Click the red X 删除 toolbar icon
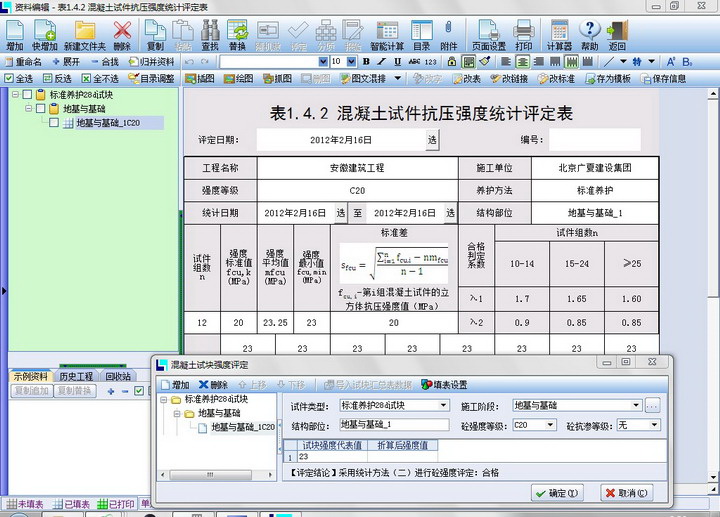720x517 pixels. click(x=122, y=35)
